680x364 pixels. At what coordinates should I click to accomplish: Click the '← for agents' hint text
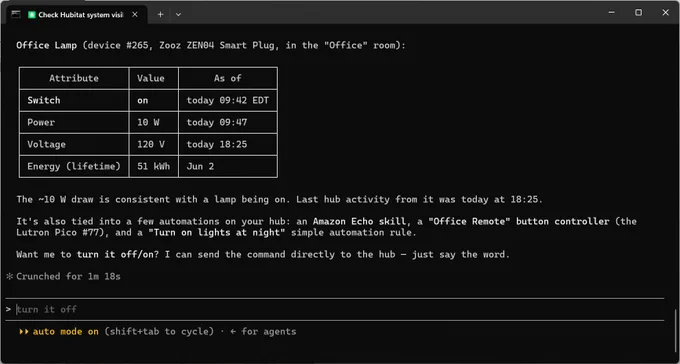click(x=263, y=331)
